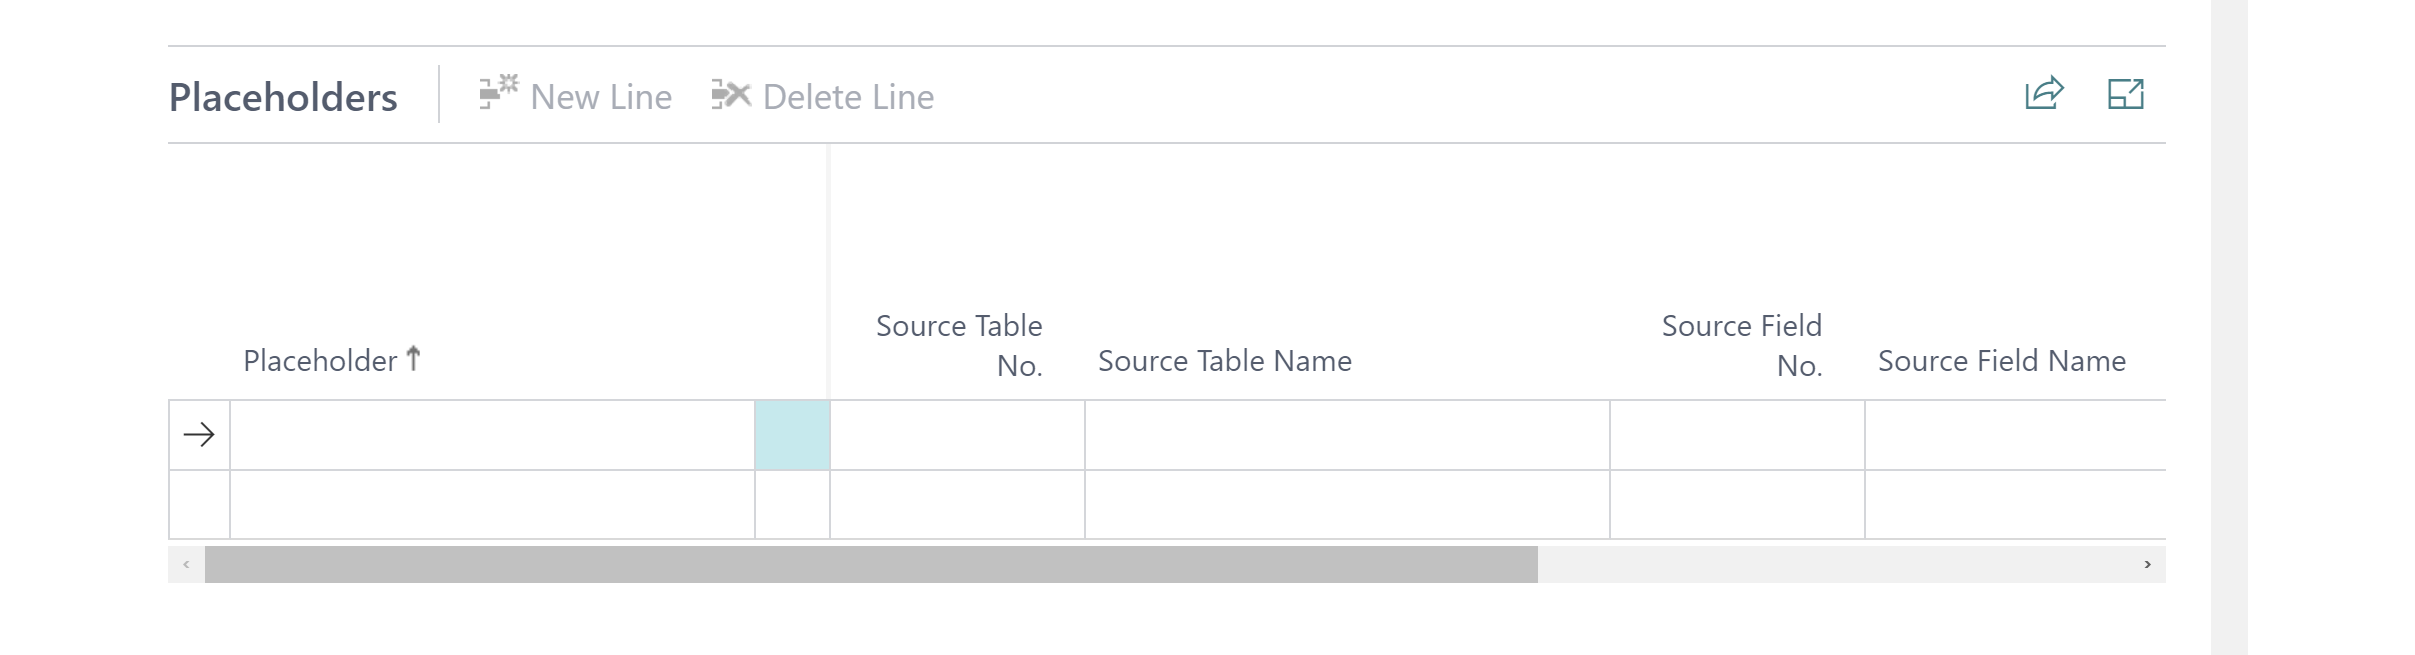2415x655 pixels.
Task: Sort by the Source Field Name column
Action: (x=2001, y=361)
